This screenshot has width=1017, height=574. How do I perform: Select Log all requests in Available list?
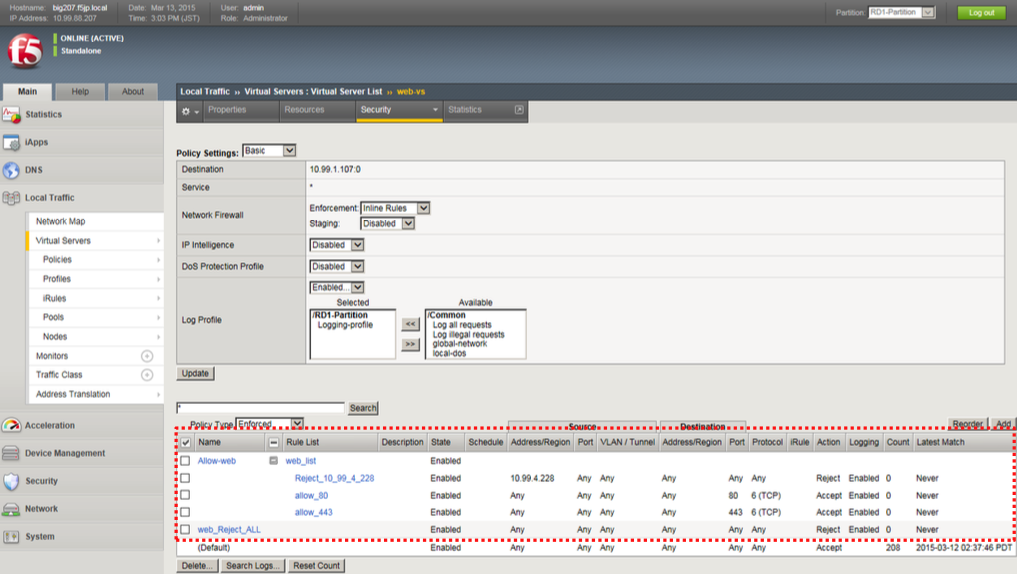coord(462,325)
